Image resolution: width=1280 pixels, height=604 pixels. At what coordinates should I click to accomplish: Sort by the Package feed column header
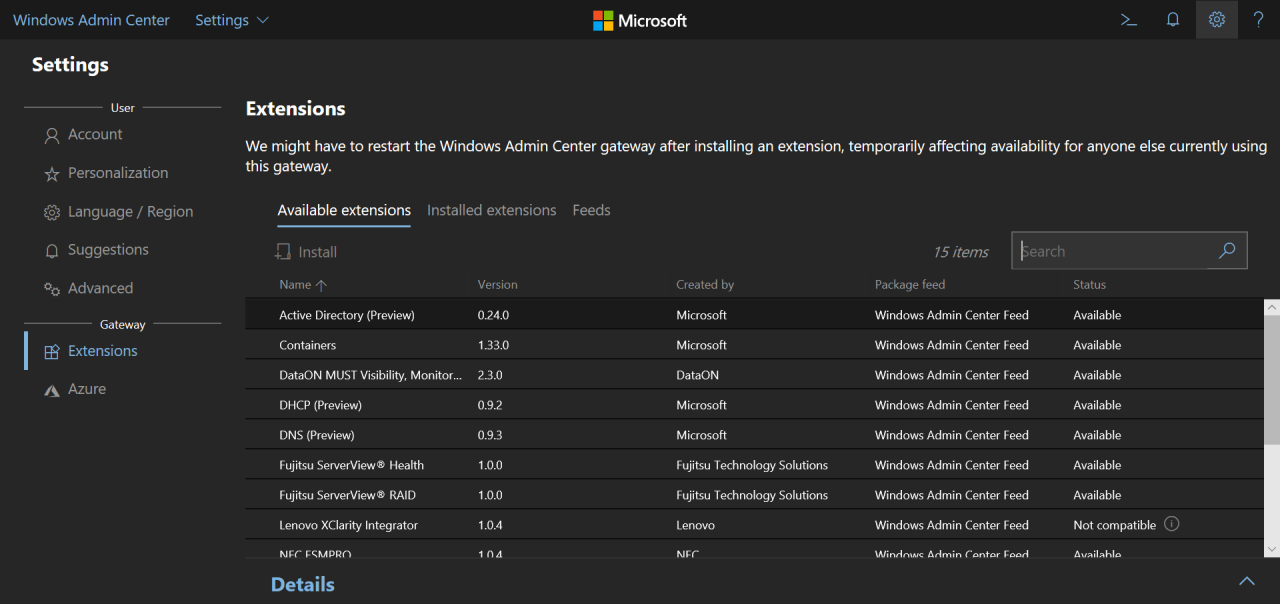[910, 285]
